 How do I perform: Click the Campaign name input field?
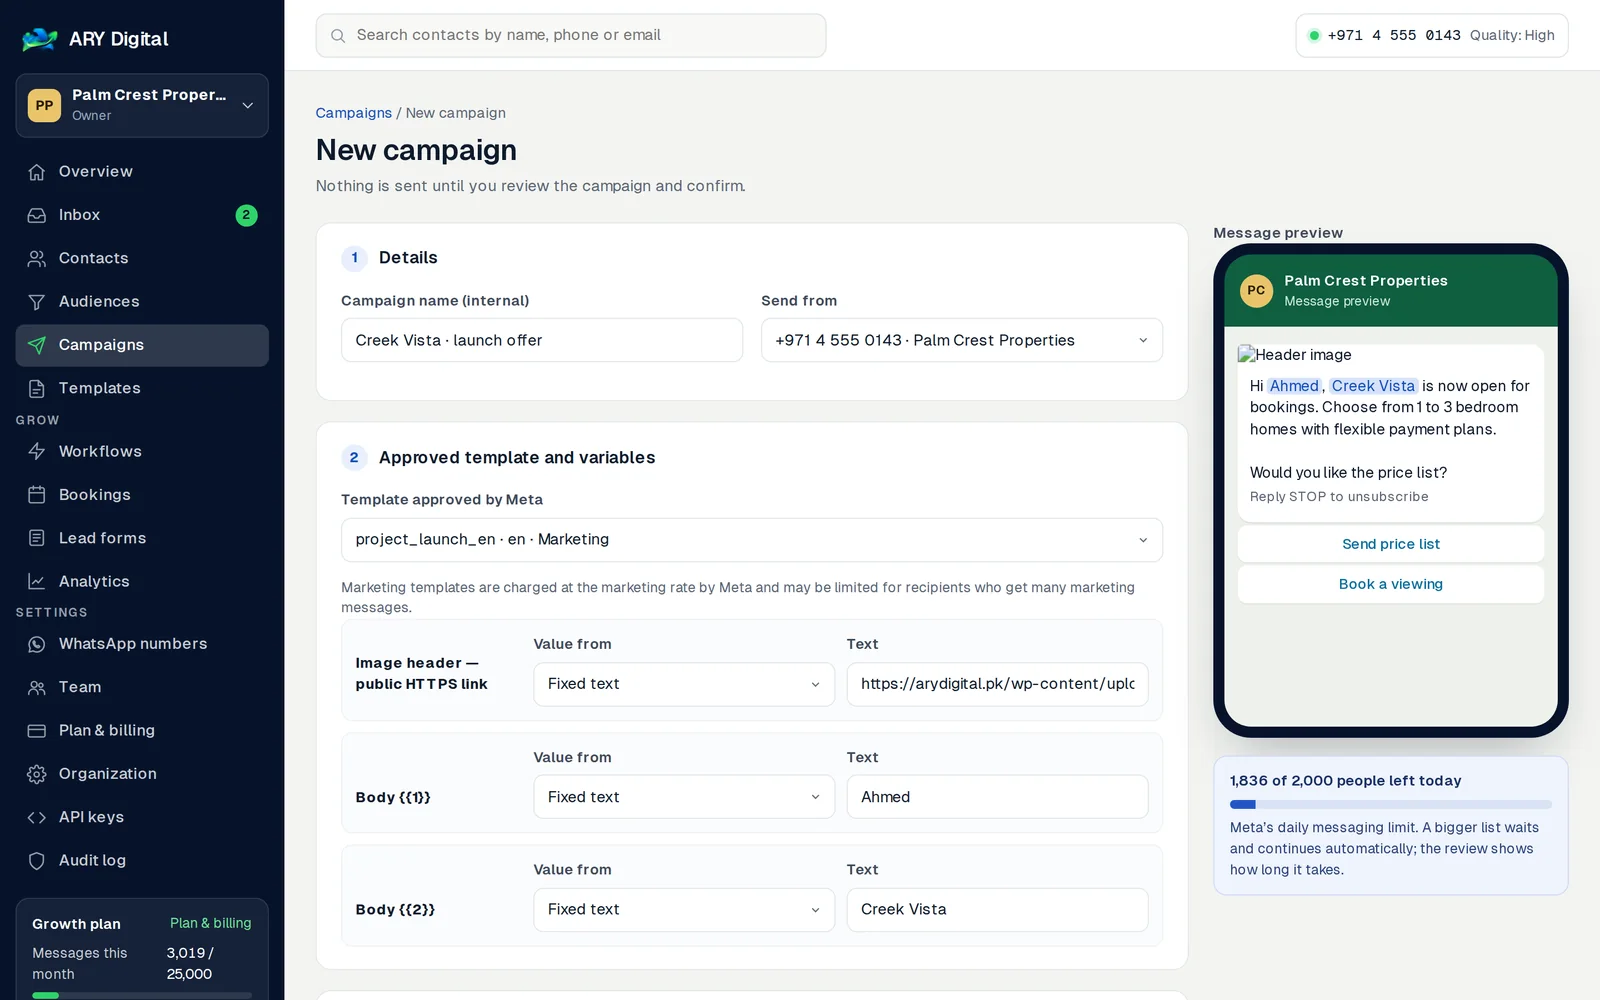click(542, 340)
